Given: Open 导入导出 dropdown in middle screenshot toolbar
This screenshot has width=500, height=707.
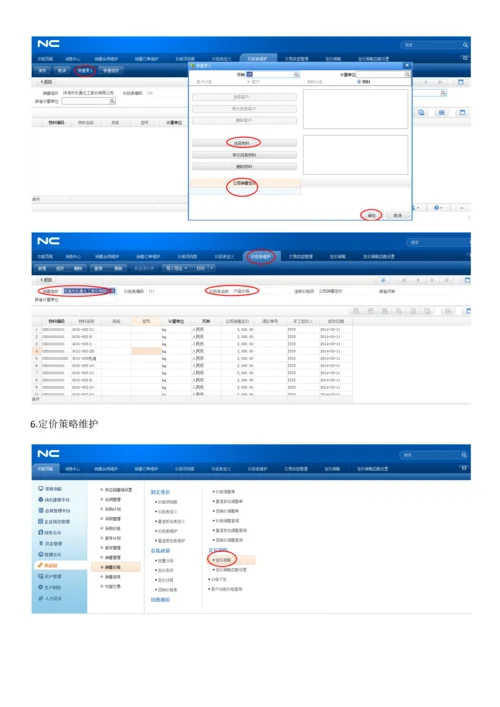Looking at the screenshot, I should click(x=176, y=268).
